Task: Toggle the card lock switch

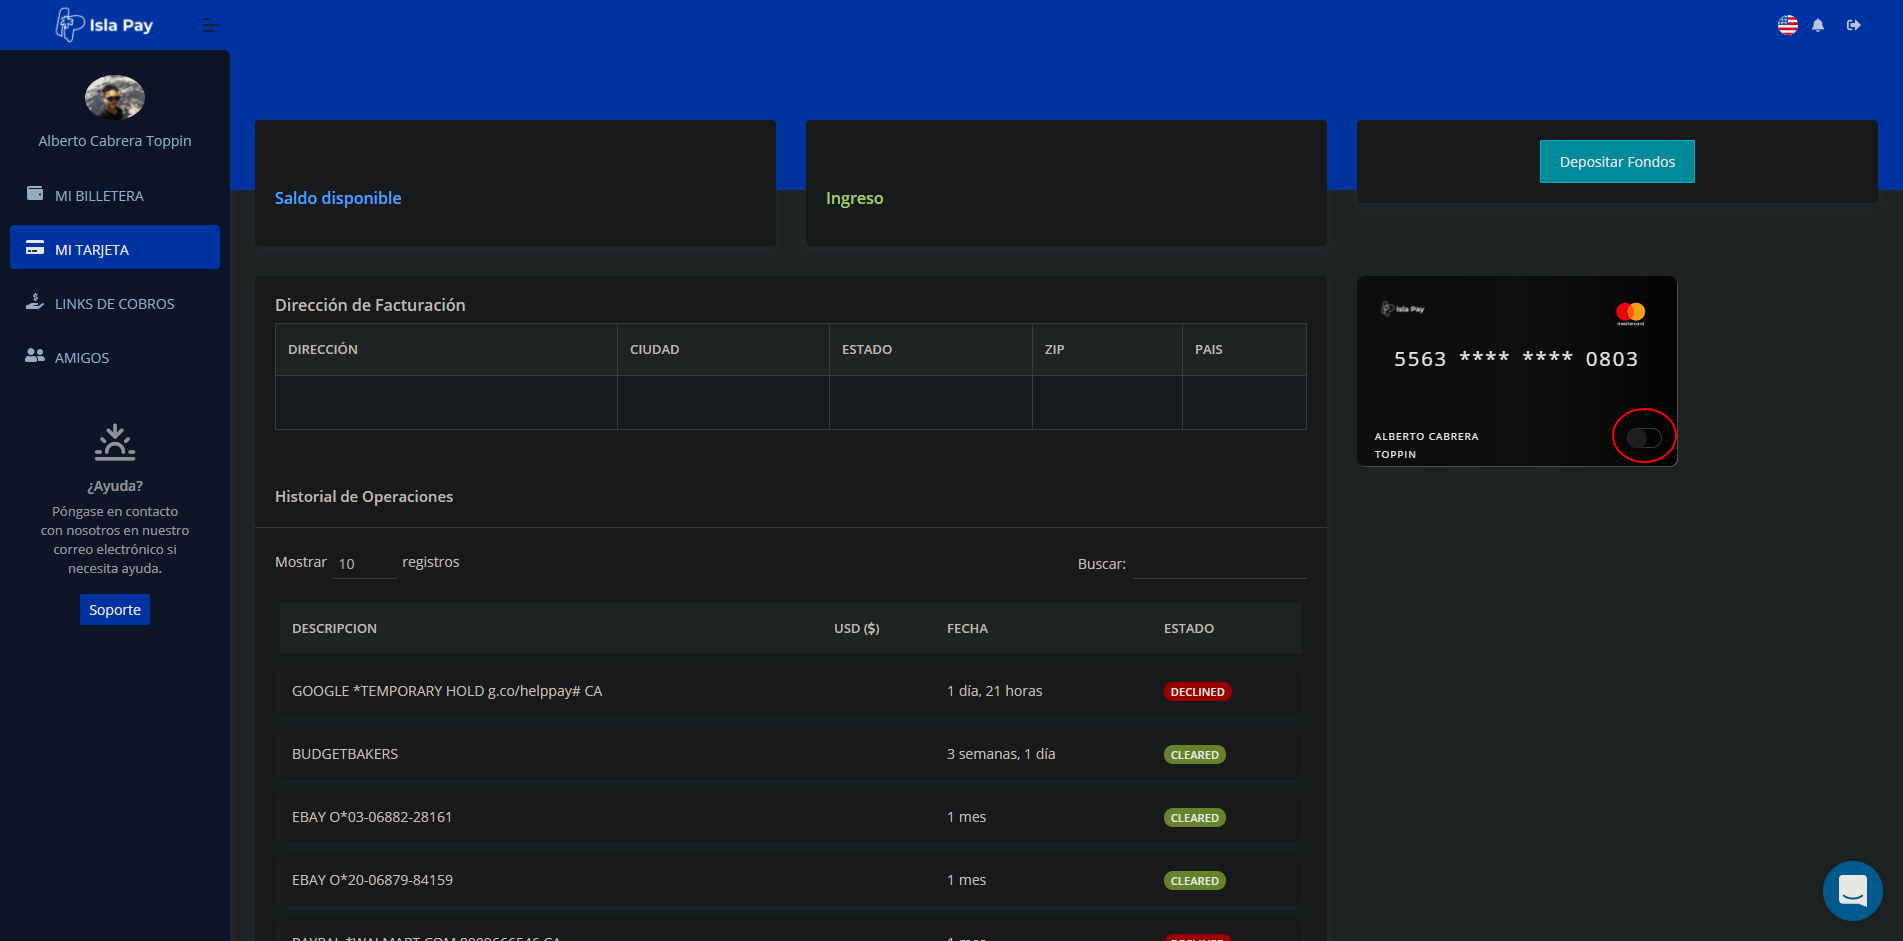Action: tap(1644, 437)
